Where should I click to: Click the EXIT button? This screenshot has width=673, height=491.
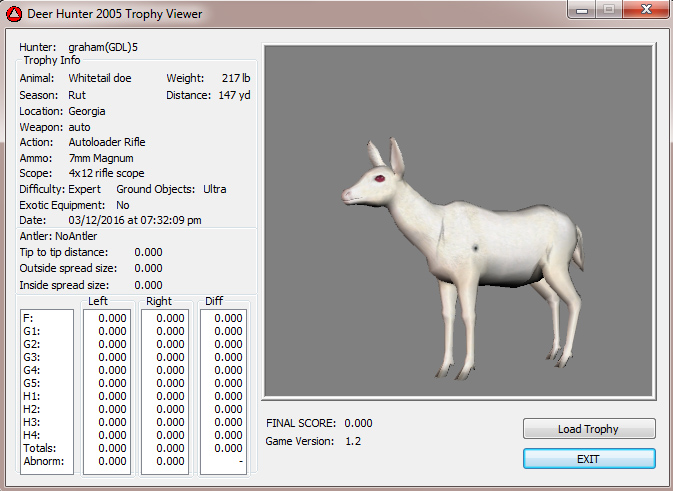pyautogui.click(x=589, y=458)
